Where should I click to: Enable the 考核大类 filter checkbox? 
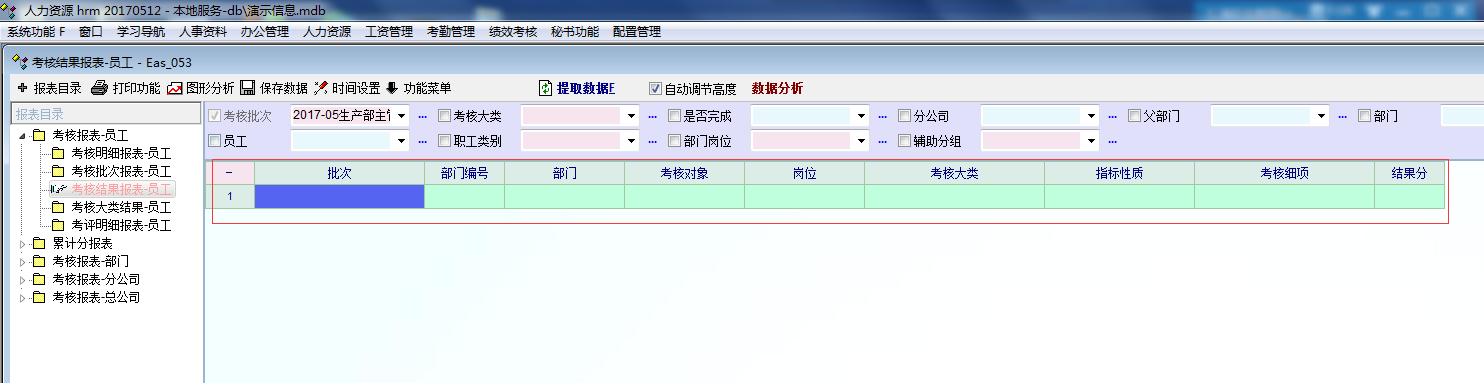click(444, 116)
